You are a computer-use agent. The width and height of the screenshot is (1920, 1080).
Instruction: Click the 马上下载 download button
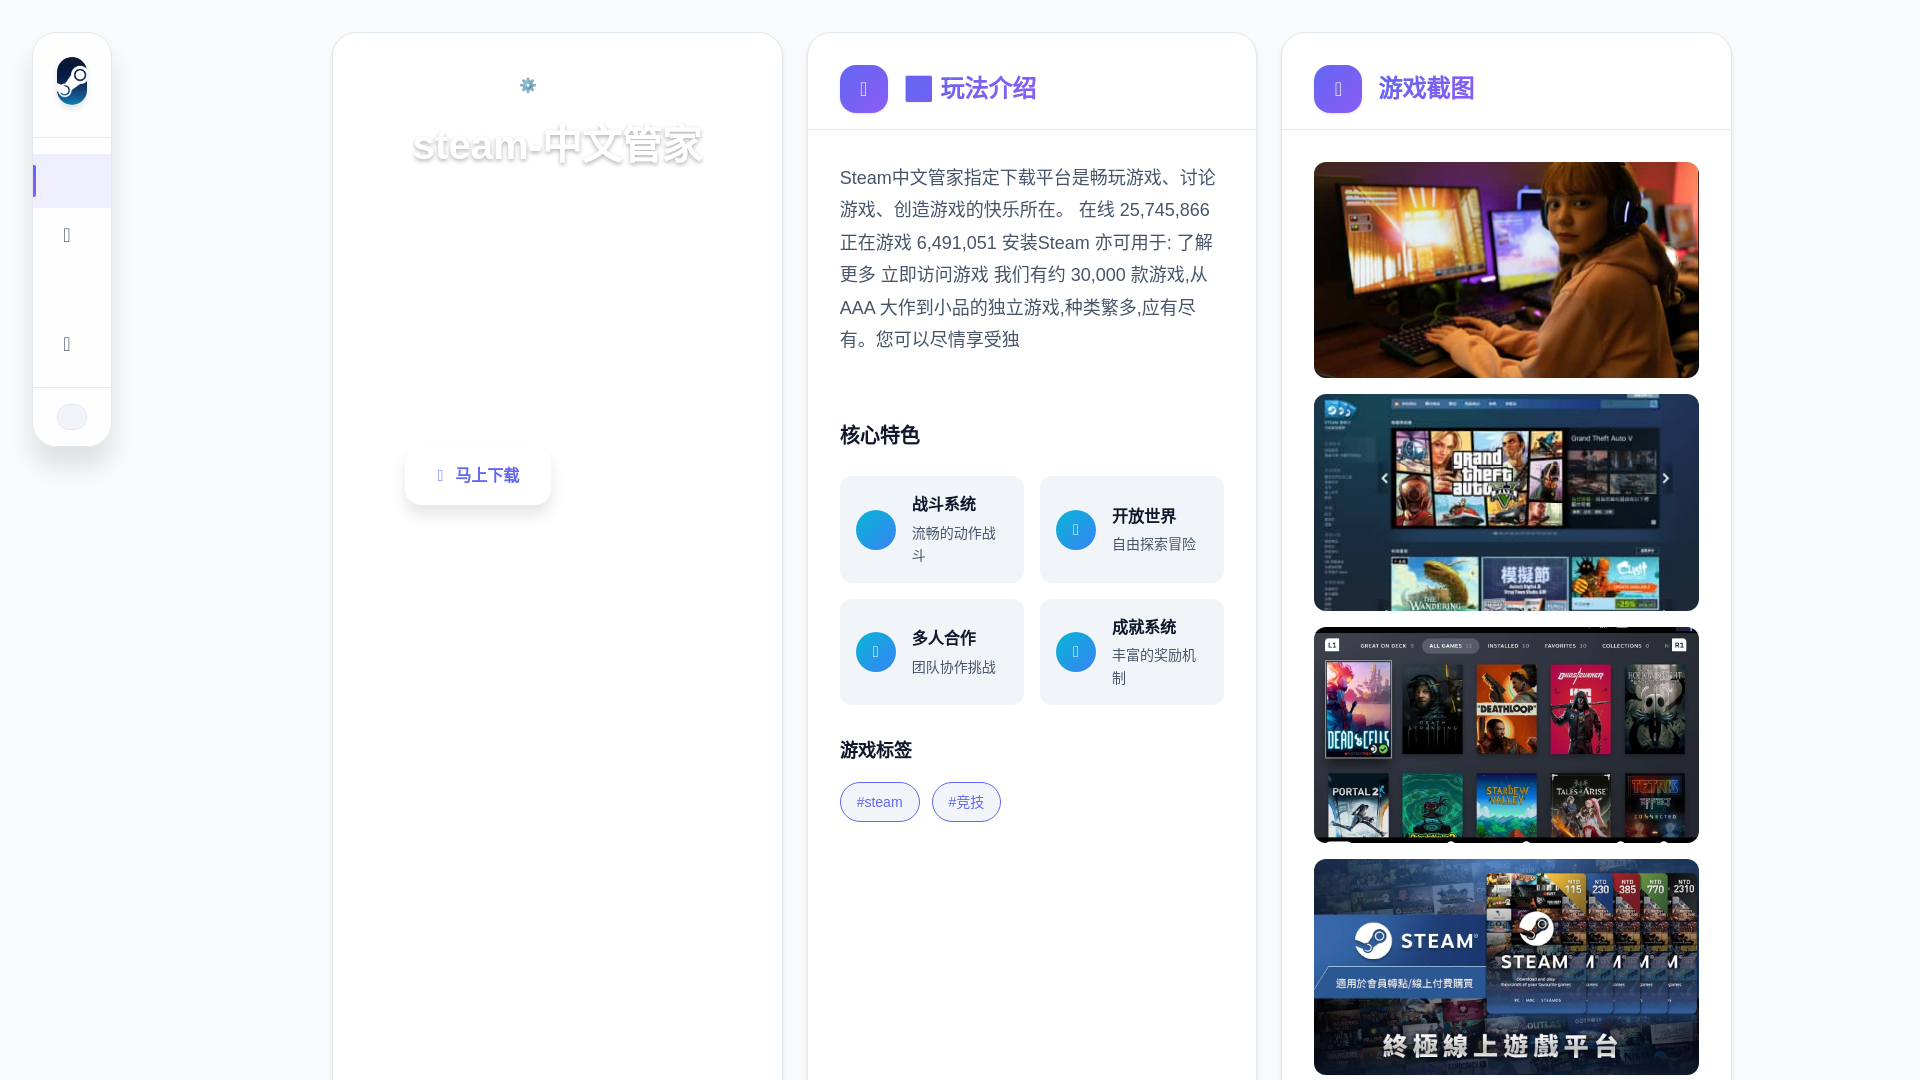pyautogui.click(x=478, y=476)
